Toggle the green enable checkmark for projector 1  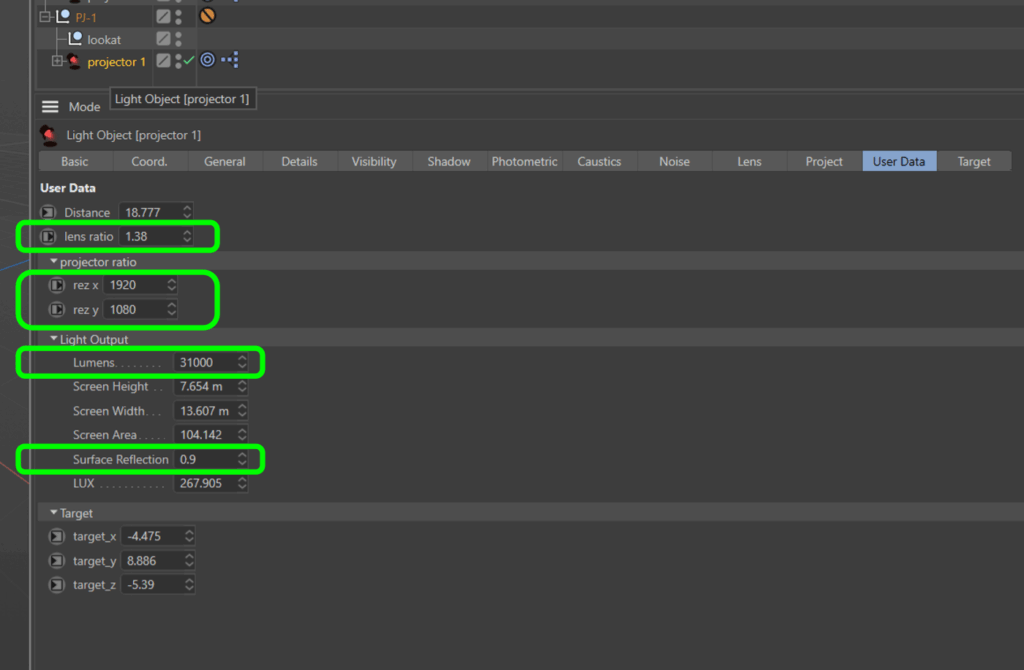coord(189,61)
